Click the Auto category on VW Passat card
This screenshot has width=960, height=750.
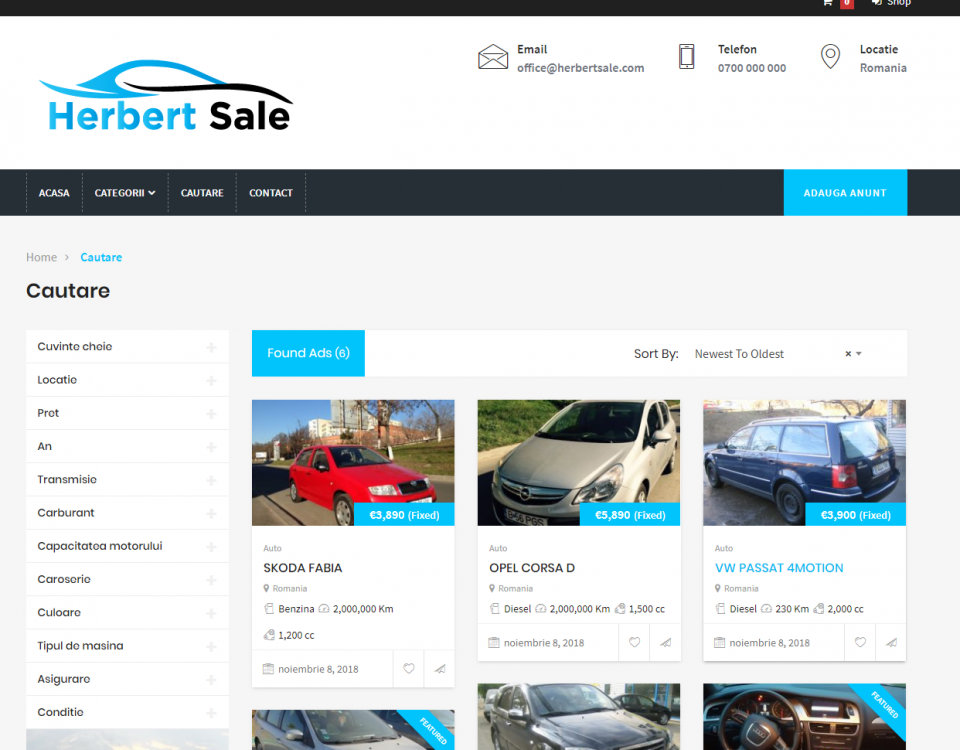724,548
